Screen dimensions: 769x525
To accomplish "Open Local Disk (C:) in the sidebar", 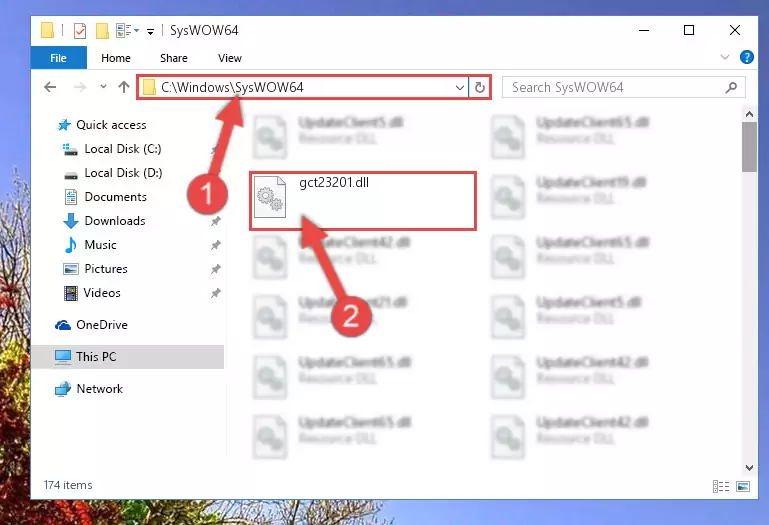I will [123, 149].
